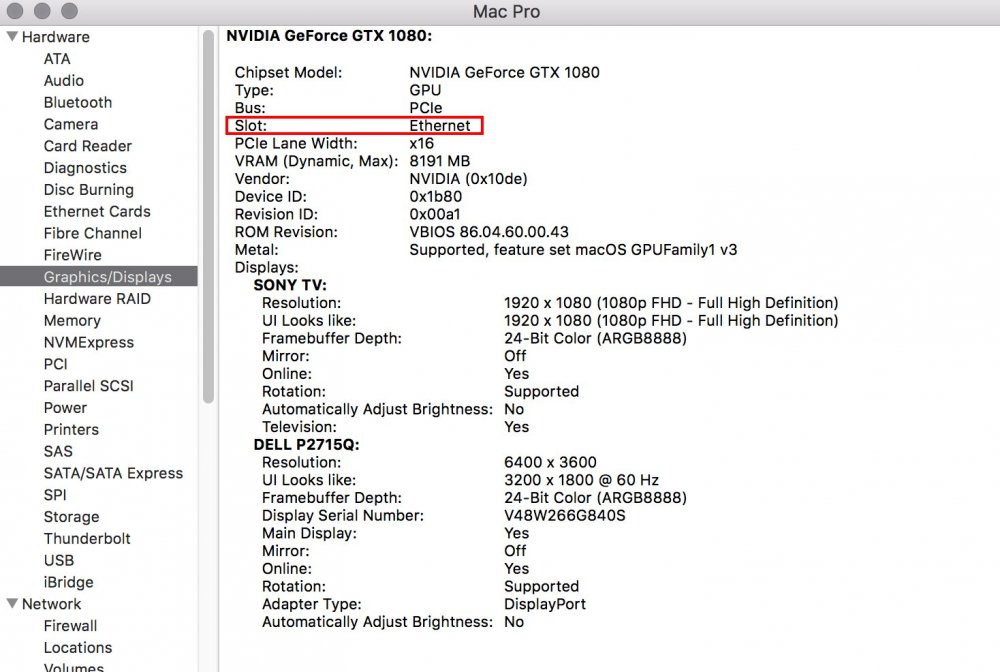Viewport: 1000px width, 672px height.
Task: Select Power in the sidebar
Action: pyautogui.click(x=65, y=407)
